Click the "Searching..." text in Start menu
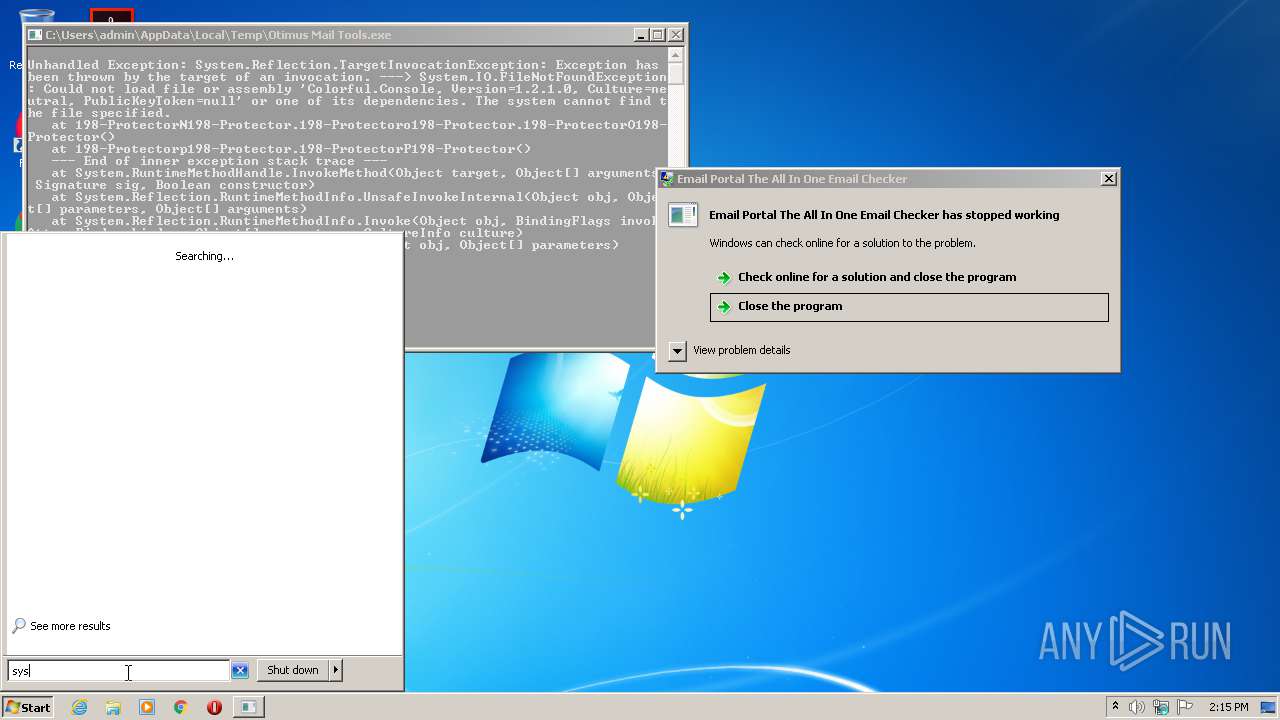Viewport: 1280px width, 720px height. point(204,256)
